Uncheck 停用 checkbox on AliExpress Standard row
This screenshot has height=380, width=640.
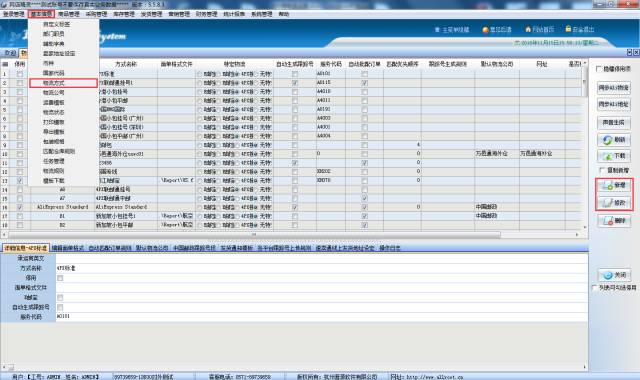20,207
